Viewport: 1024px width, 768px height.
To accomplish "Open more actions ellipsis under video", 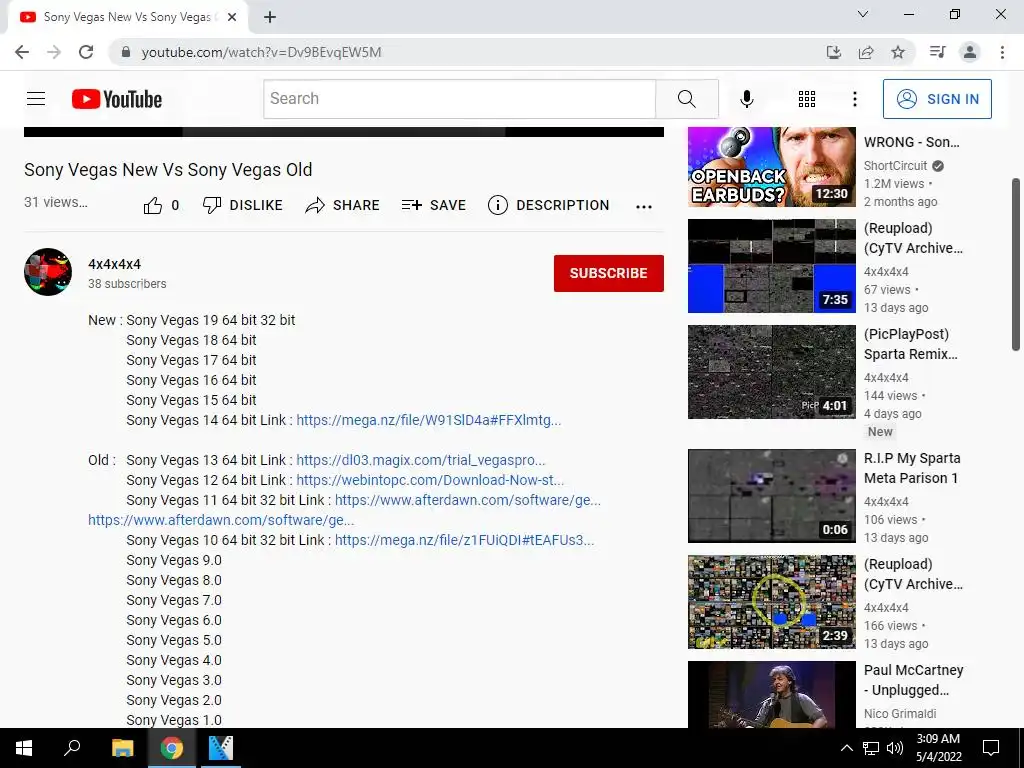I will pos(644,206).
